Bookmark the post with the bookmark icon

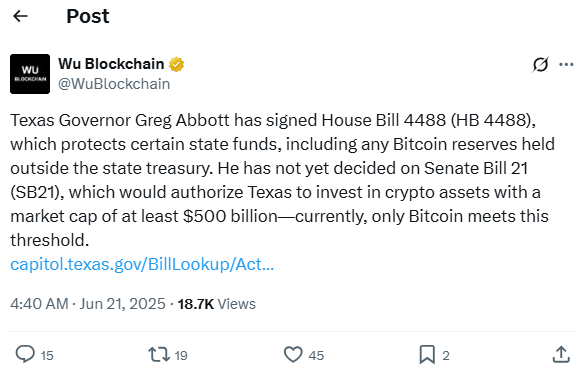coord(427,355)
